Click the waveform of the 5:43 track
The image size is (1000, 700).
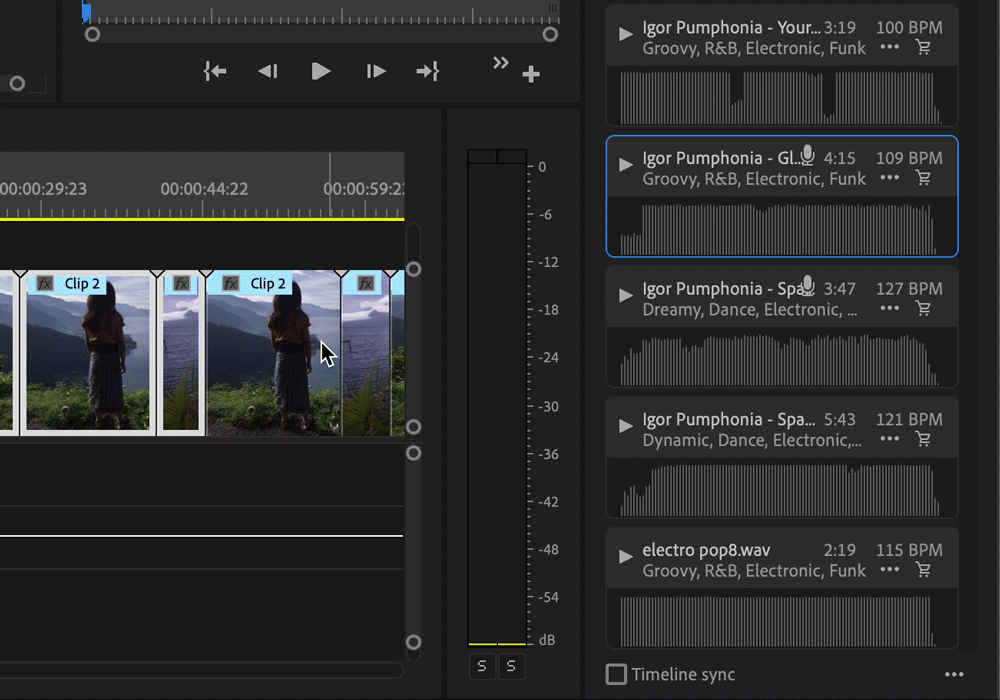[x=780, y=489]
